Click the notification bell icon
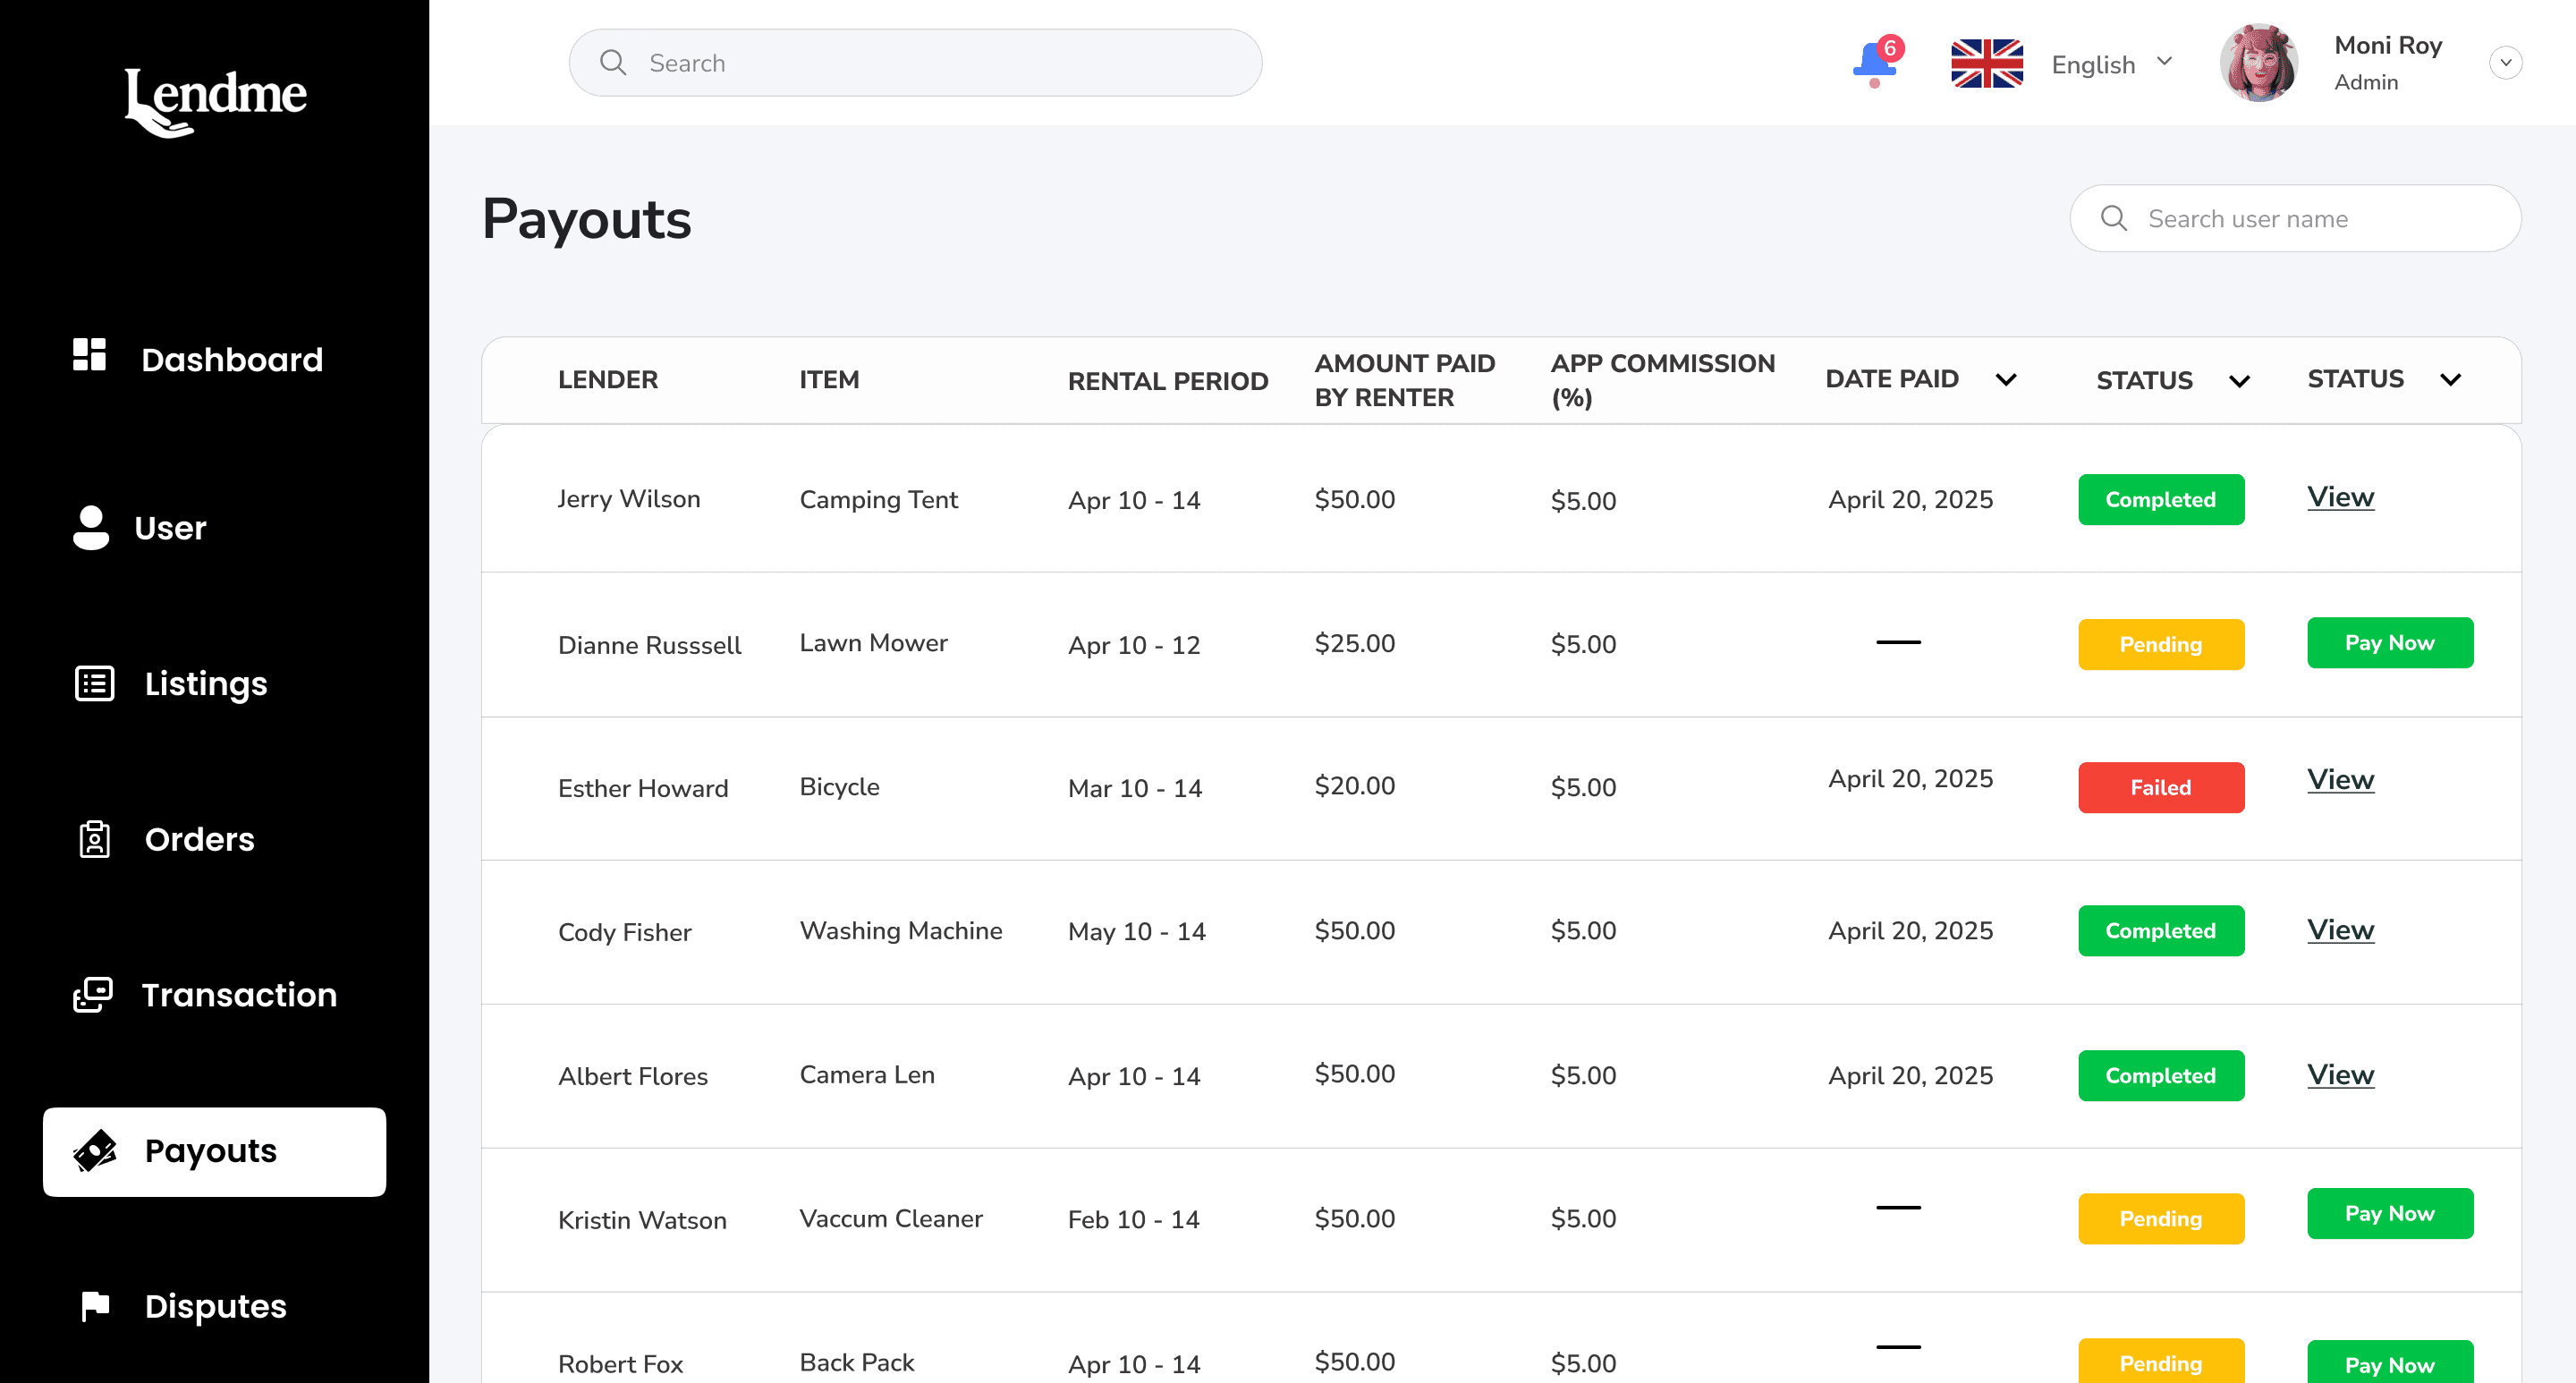The image size is (2576, 1383). pyautogui.click(x=1873, y=62)
